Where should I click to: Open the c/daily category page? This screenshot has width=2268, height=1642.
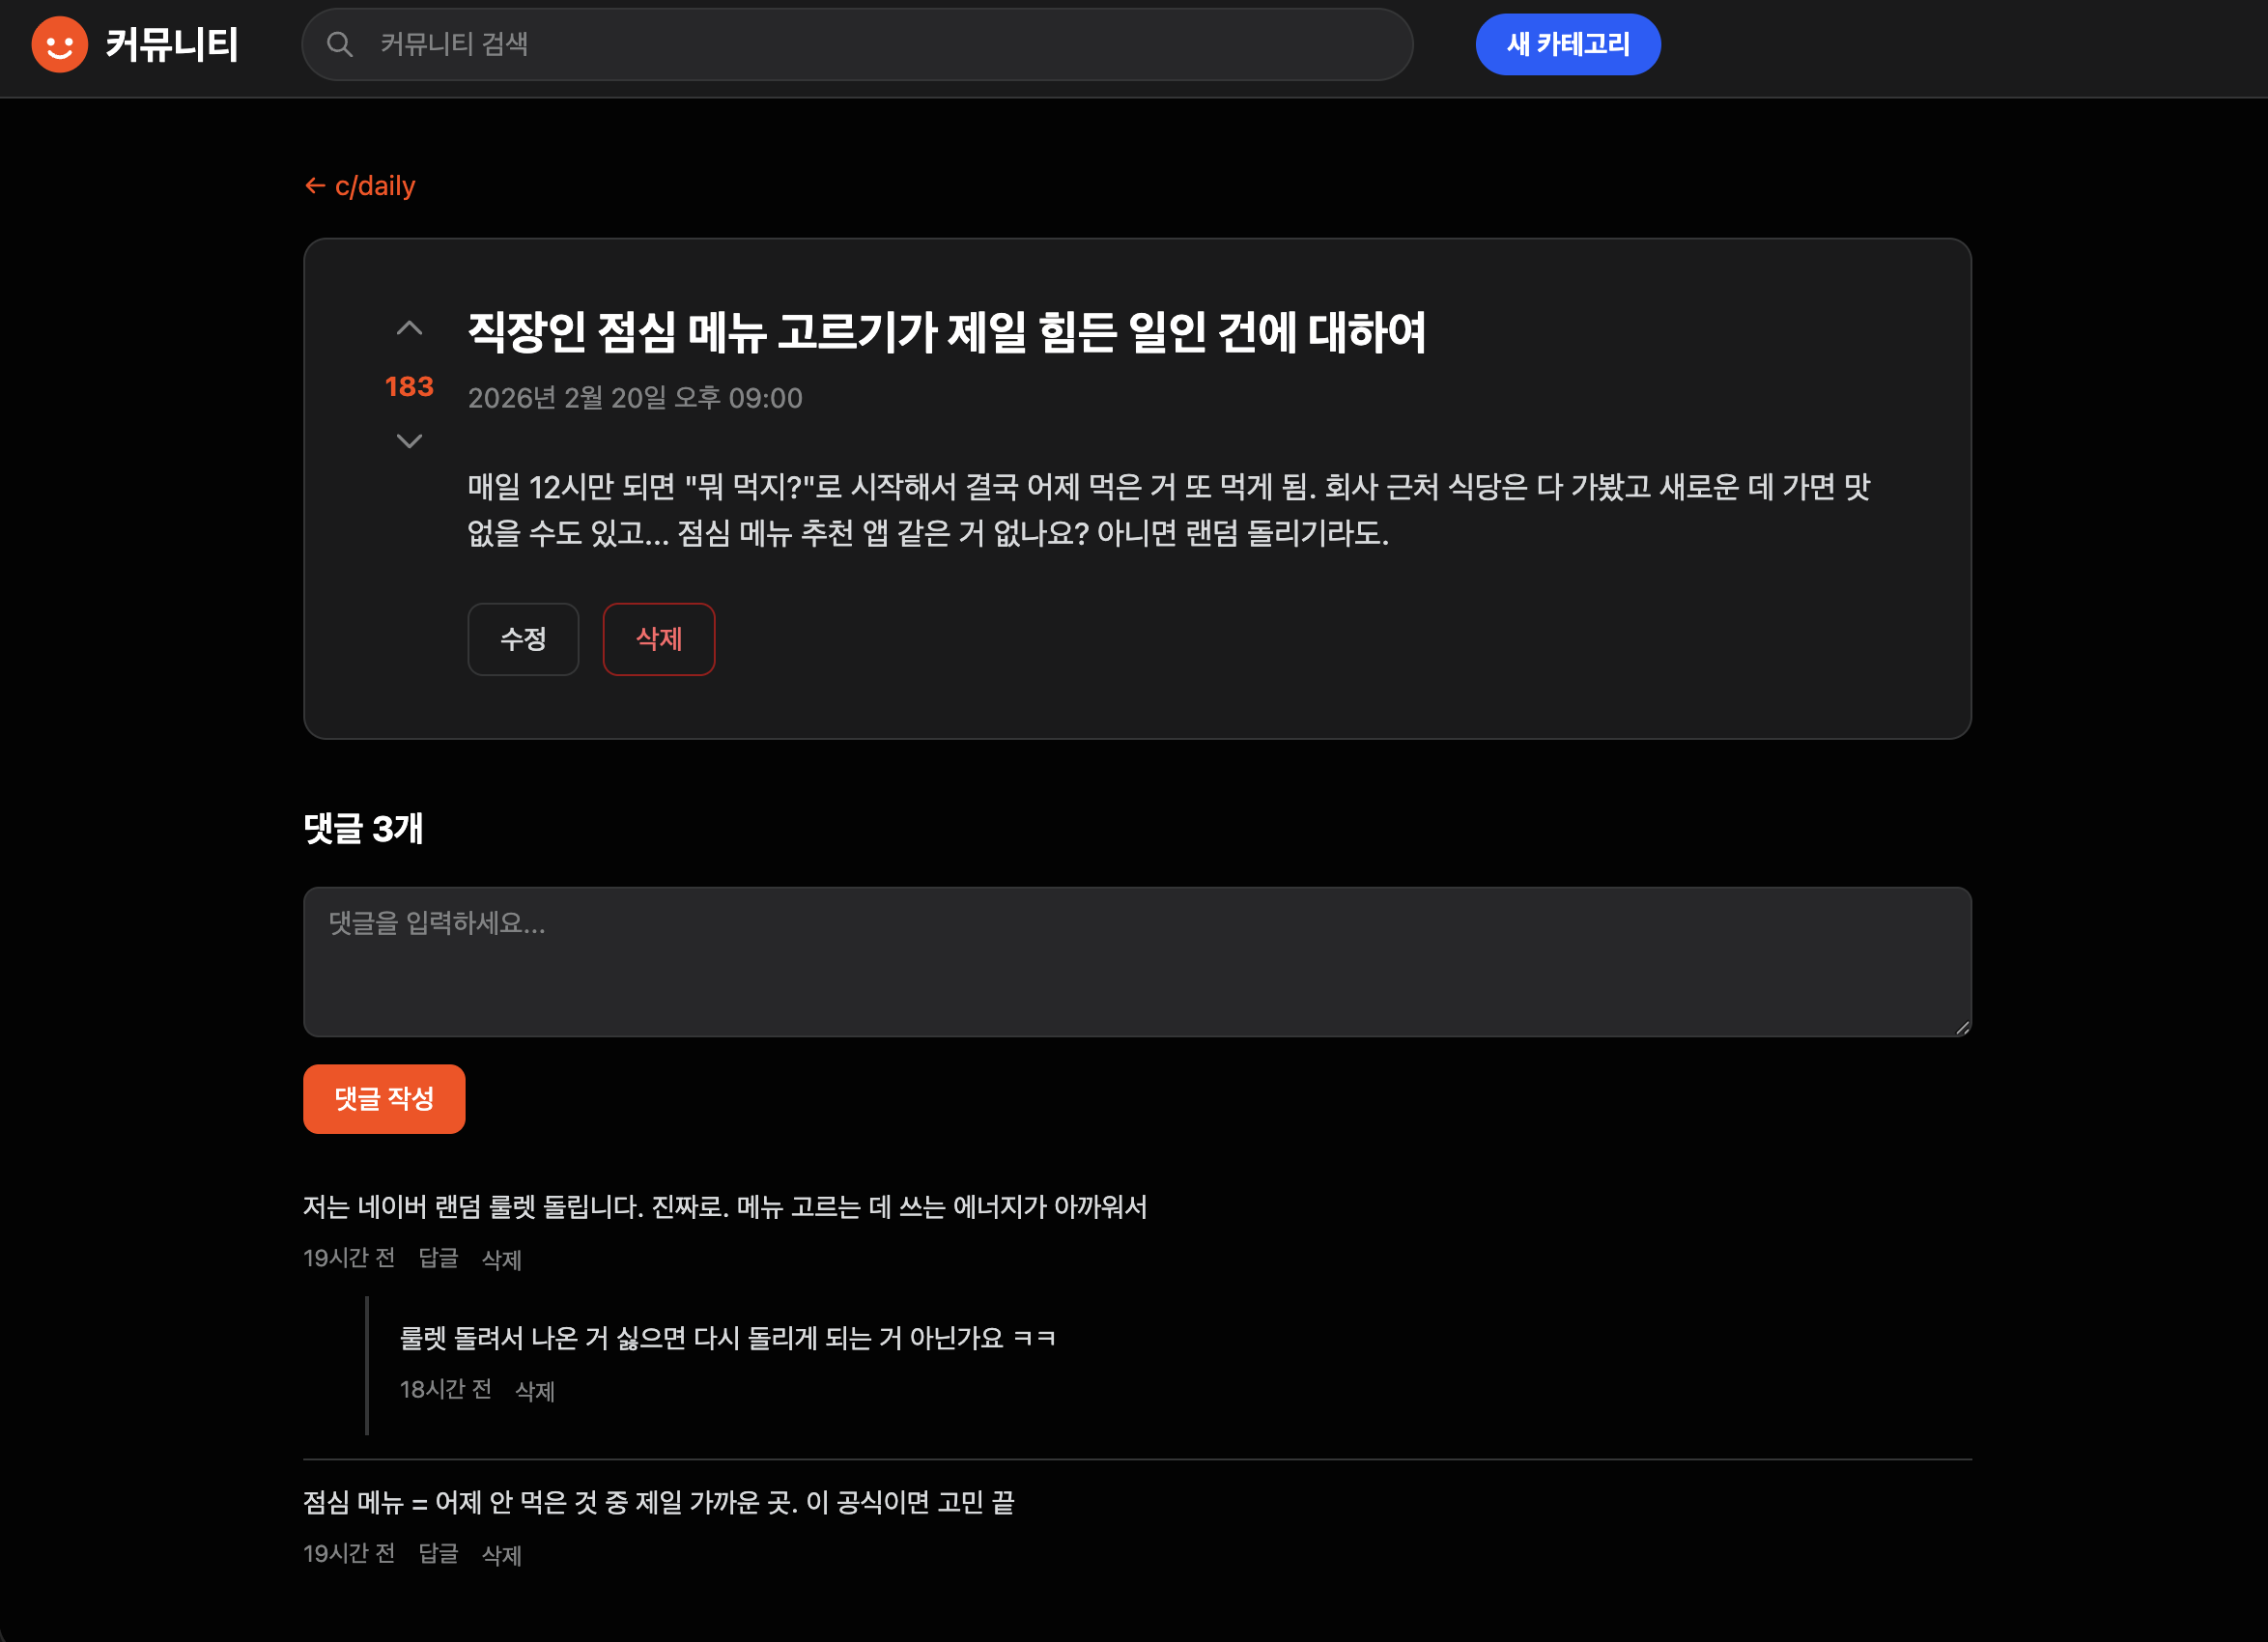[x=374, y=186]
